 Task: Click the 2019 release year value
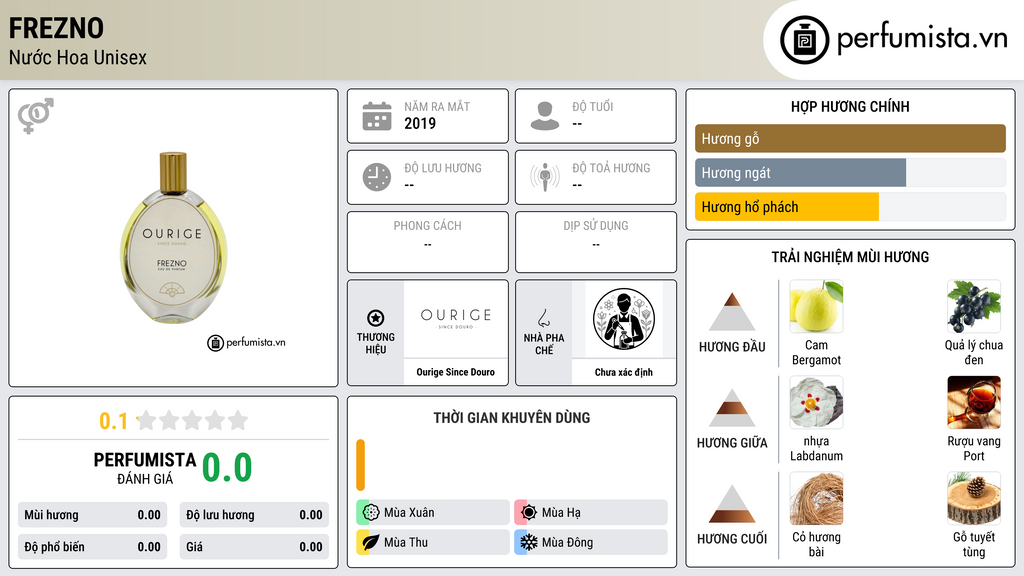point(420,123)
